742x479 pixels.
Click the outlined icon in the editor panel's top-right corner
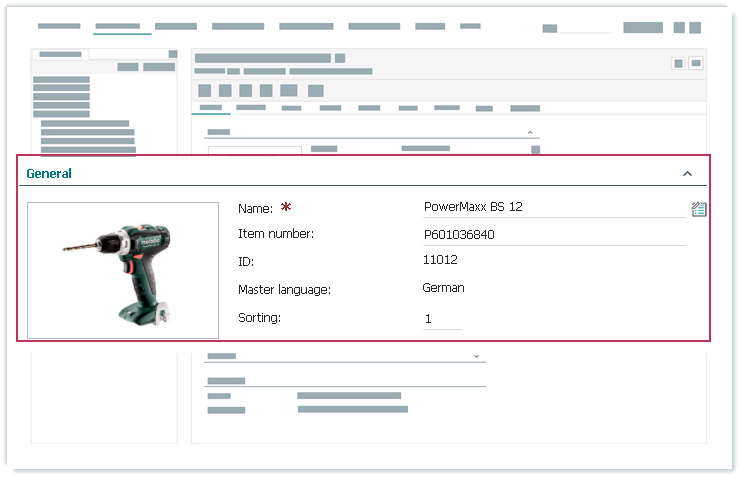(x=696, y=63)
